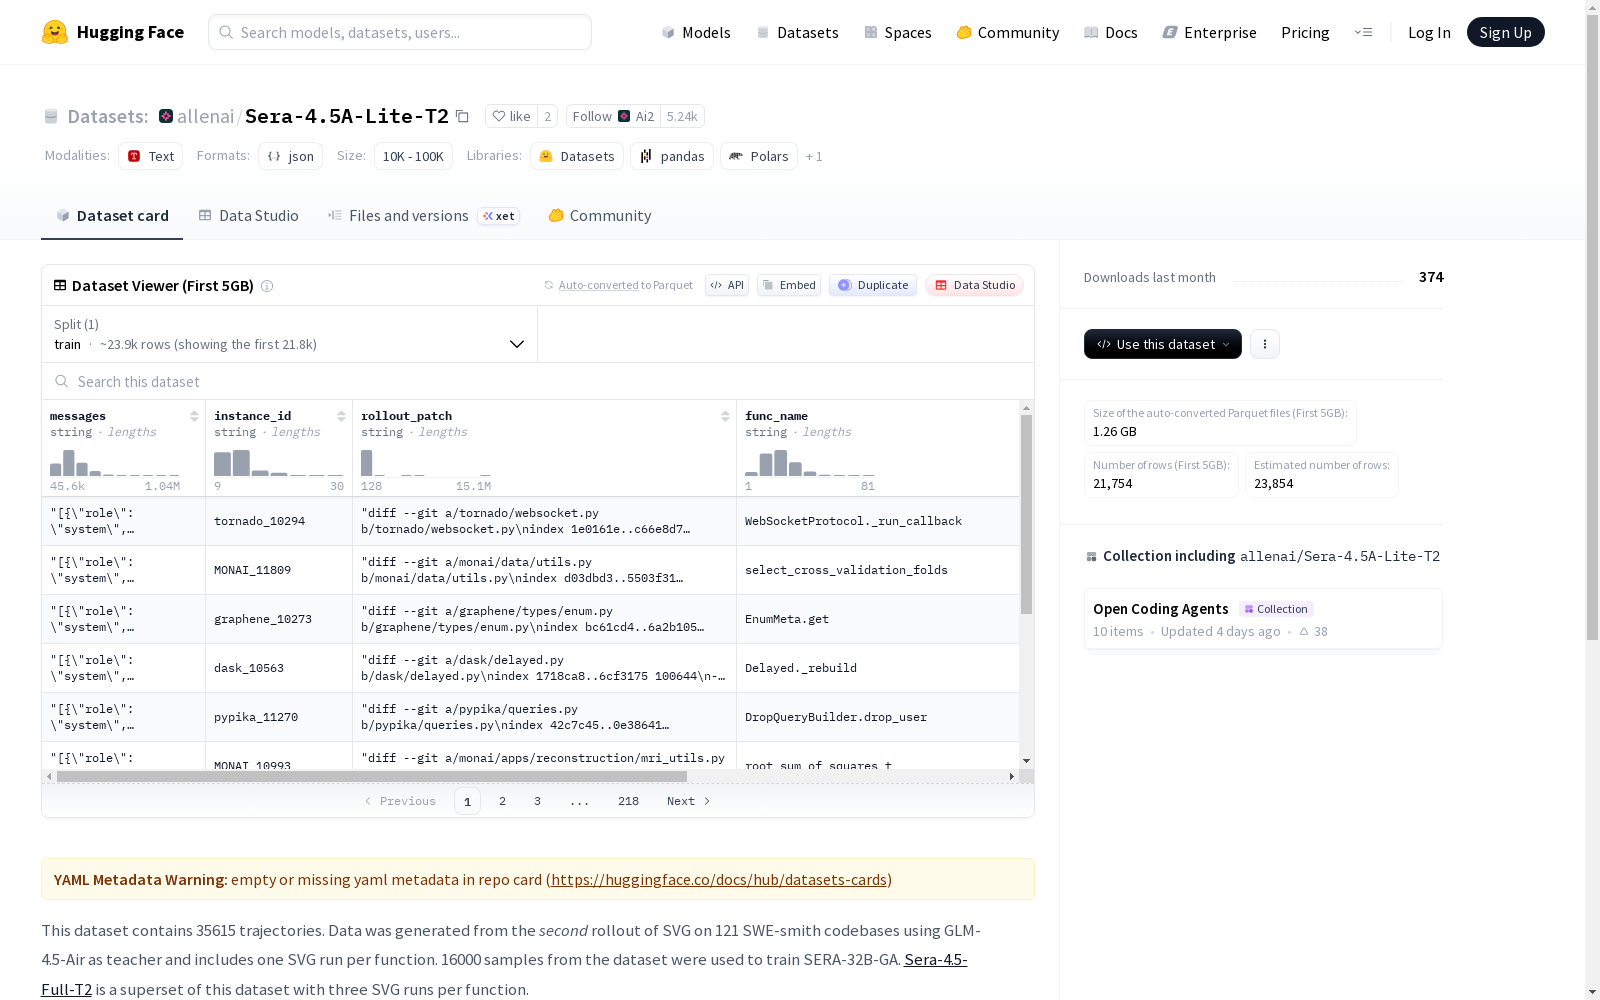The height and width of the screenshot is (1000, 1600).
Task: Open Spaces in the top navigation
Action: point(898,32)
